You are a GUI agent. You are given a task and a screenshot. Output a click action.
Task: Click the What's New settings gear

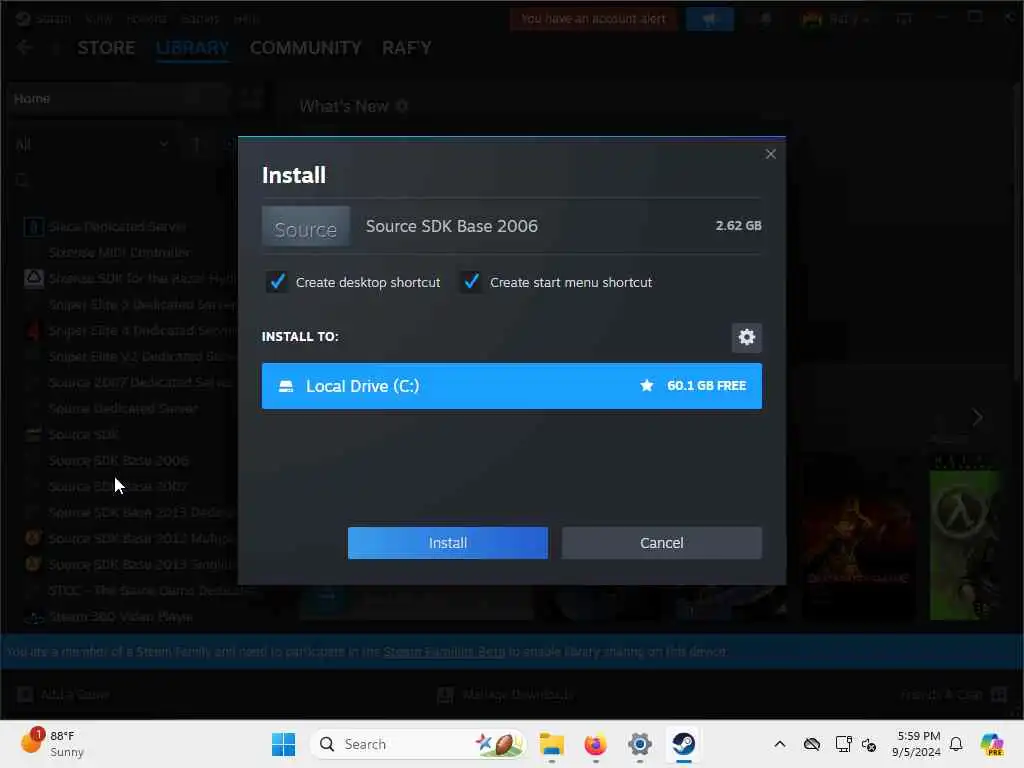tap(402, 106)
